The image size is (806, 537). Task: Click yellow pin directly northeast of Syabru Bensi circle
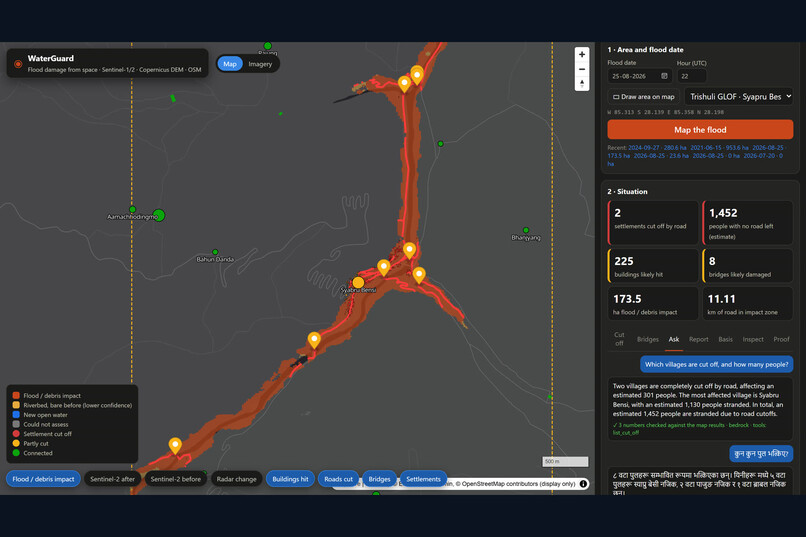[383, 267]
